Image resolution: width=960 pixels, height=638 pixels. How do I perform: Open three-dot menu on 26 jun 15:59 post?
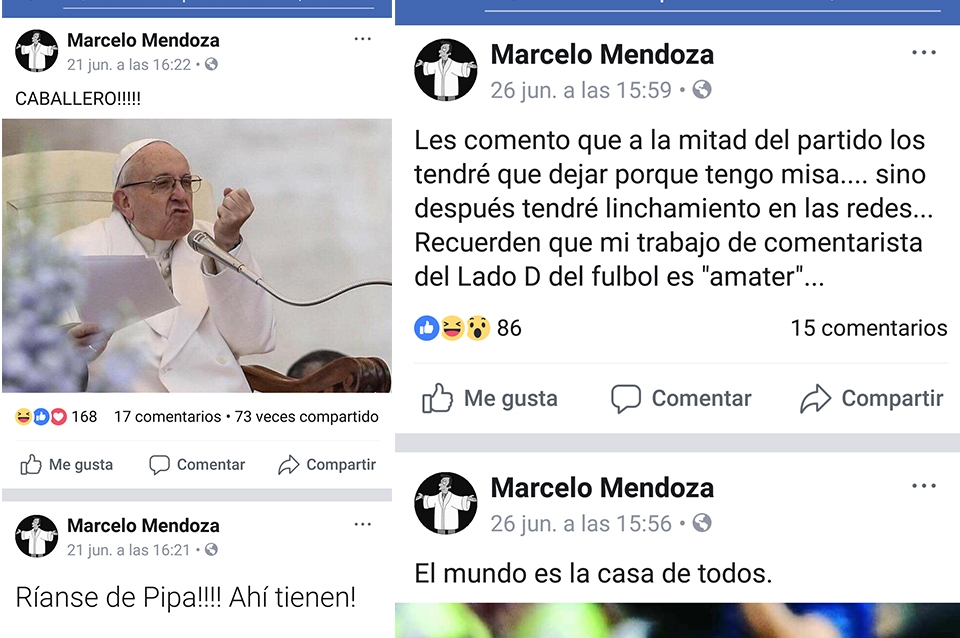click(x=923, y=53)
